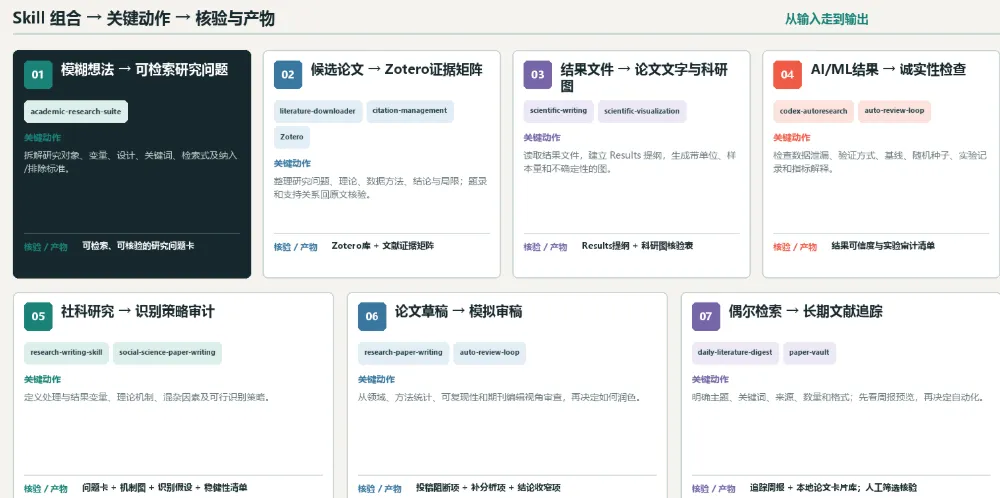Select the research-writing-skill tag
Image resolution: width=1000 pixels, height=498 pixels.
click(x=66, y=353)
